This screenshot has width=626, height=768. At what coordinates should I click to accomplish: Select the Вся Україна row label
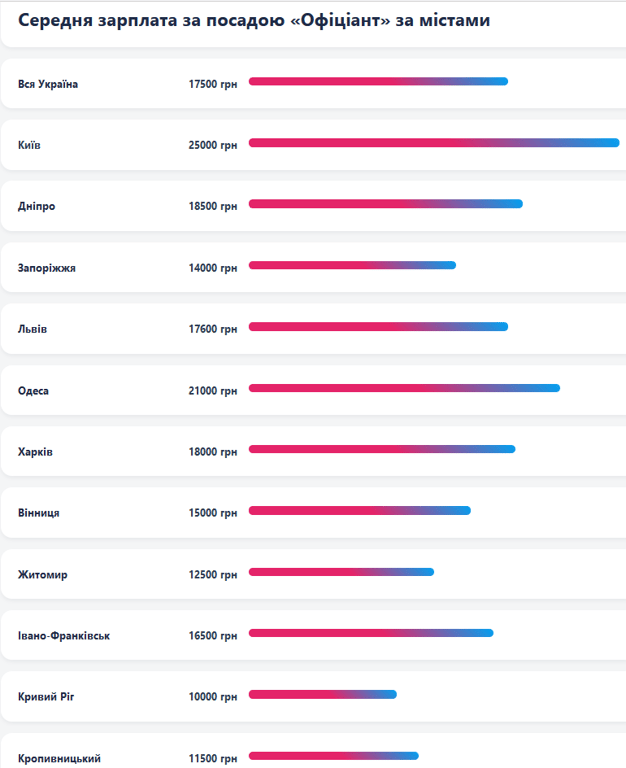click(x=48, y=84)
